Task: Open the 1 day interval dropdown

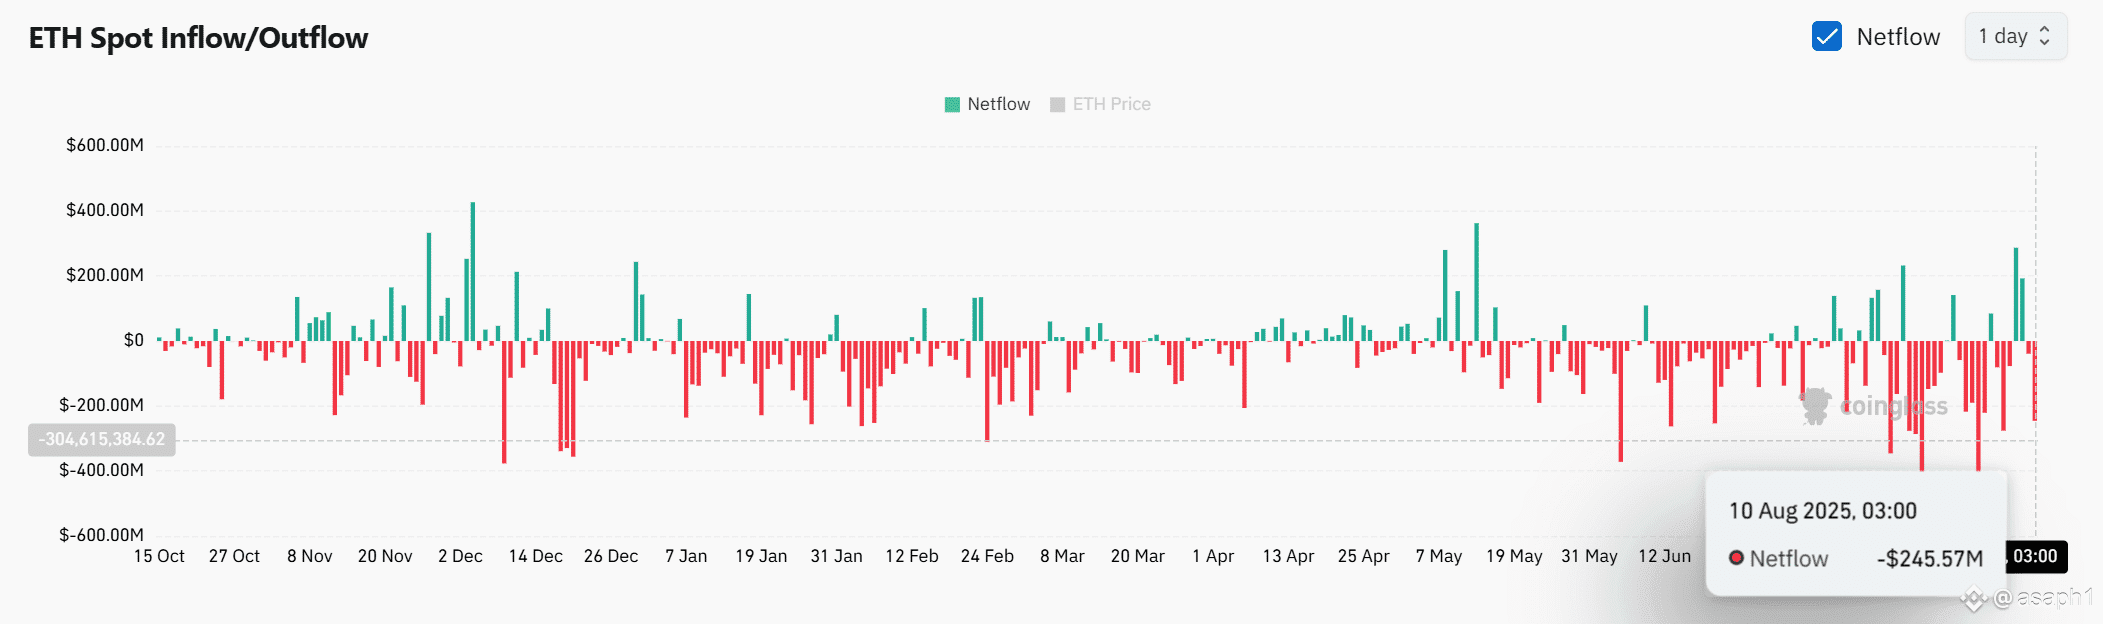Action: pos(2015,37)
